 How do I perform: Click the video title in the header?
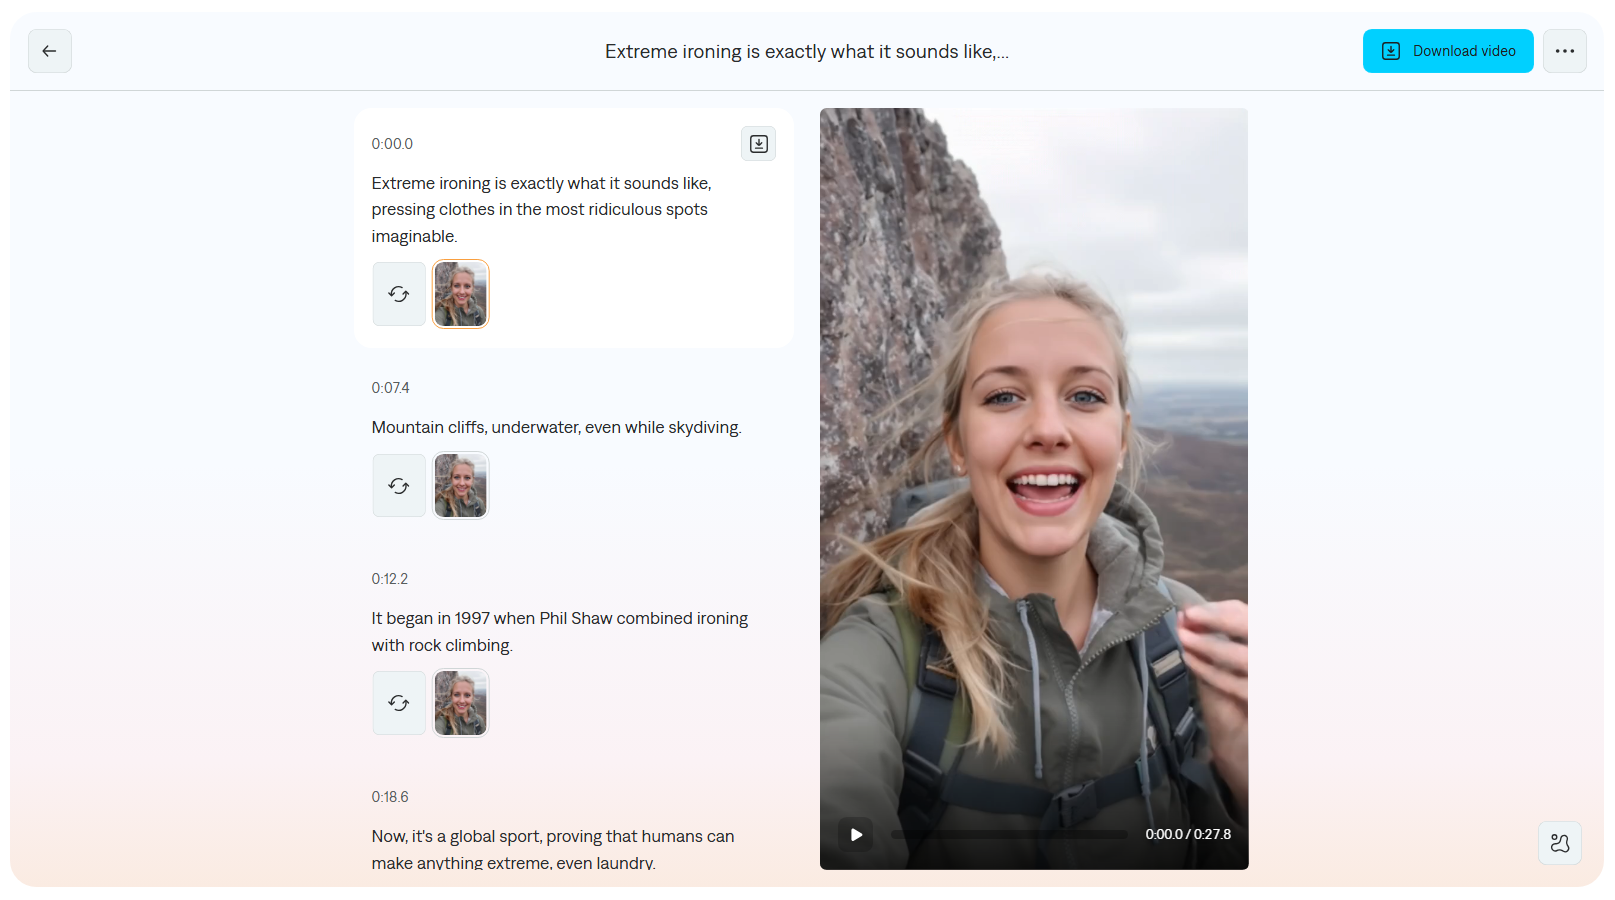806,51
